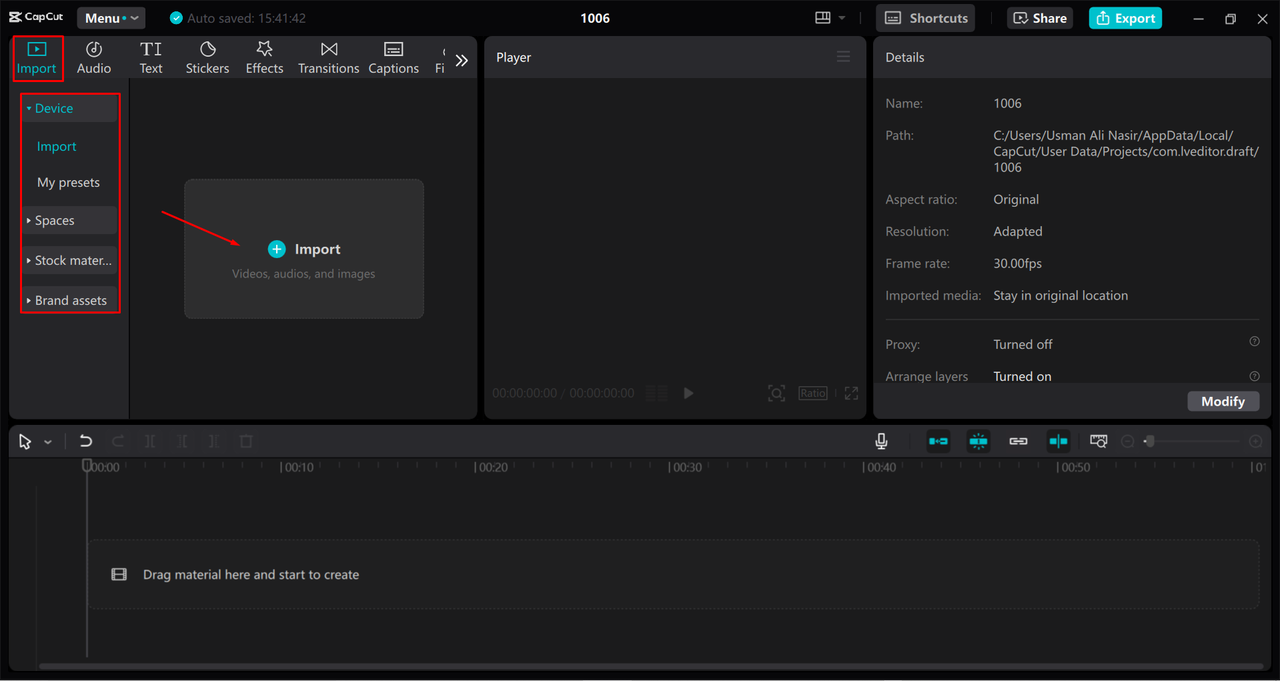Switch to the Captions tab
The height and width of the screenshot is (681, 1280).
pyautogui.click(x=393, y=58)
